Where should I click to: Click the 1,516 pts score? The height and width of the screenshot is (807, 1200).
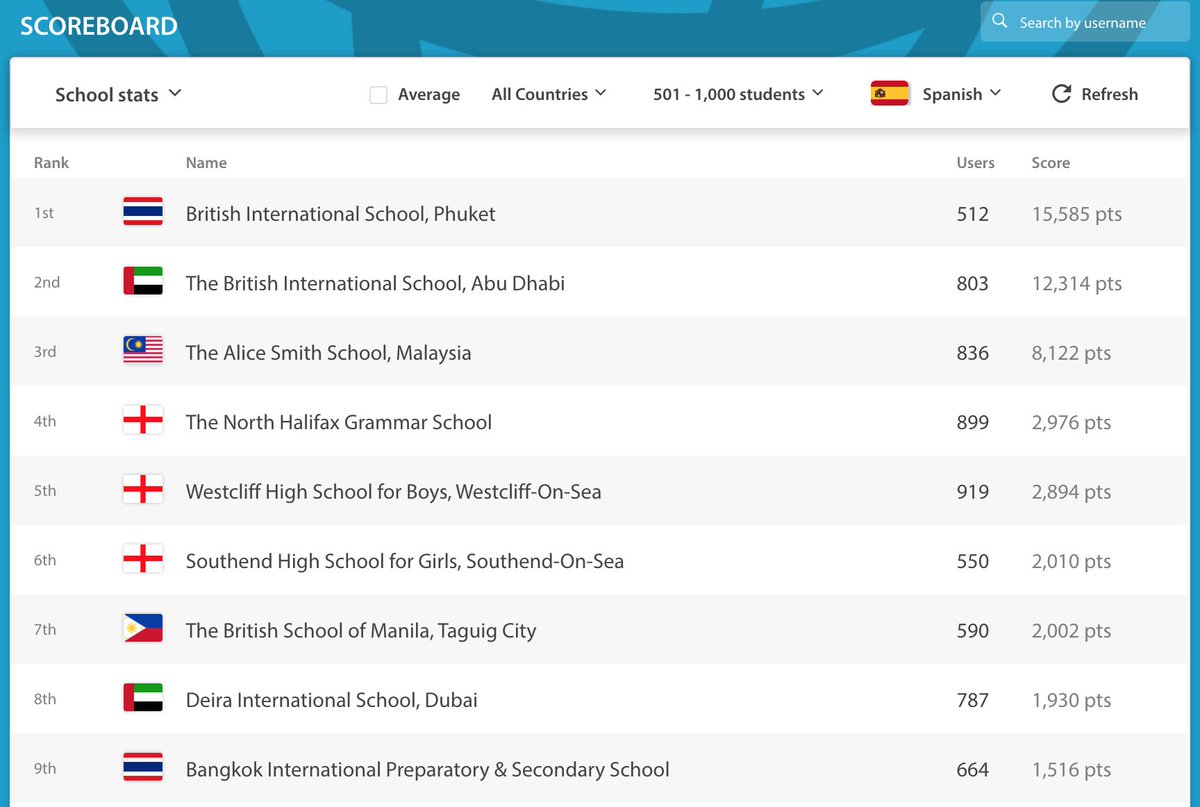(1071, 770)
